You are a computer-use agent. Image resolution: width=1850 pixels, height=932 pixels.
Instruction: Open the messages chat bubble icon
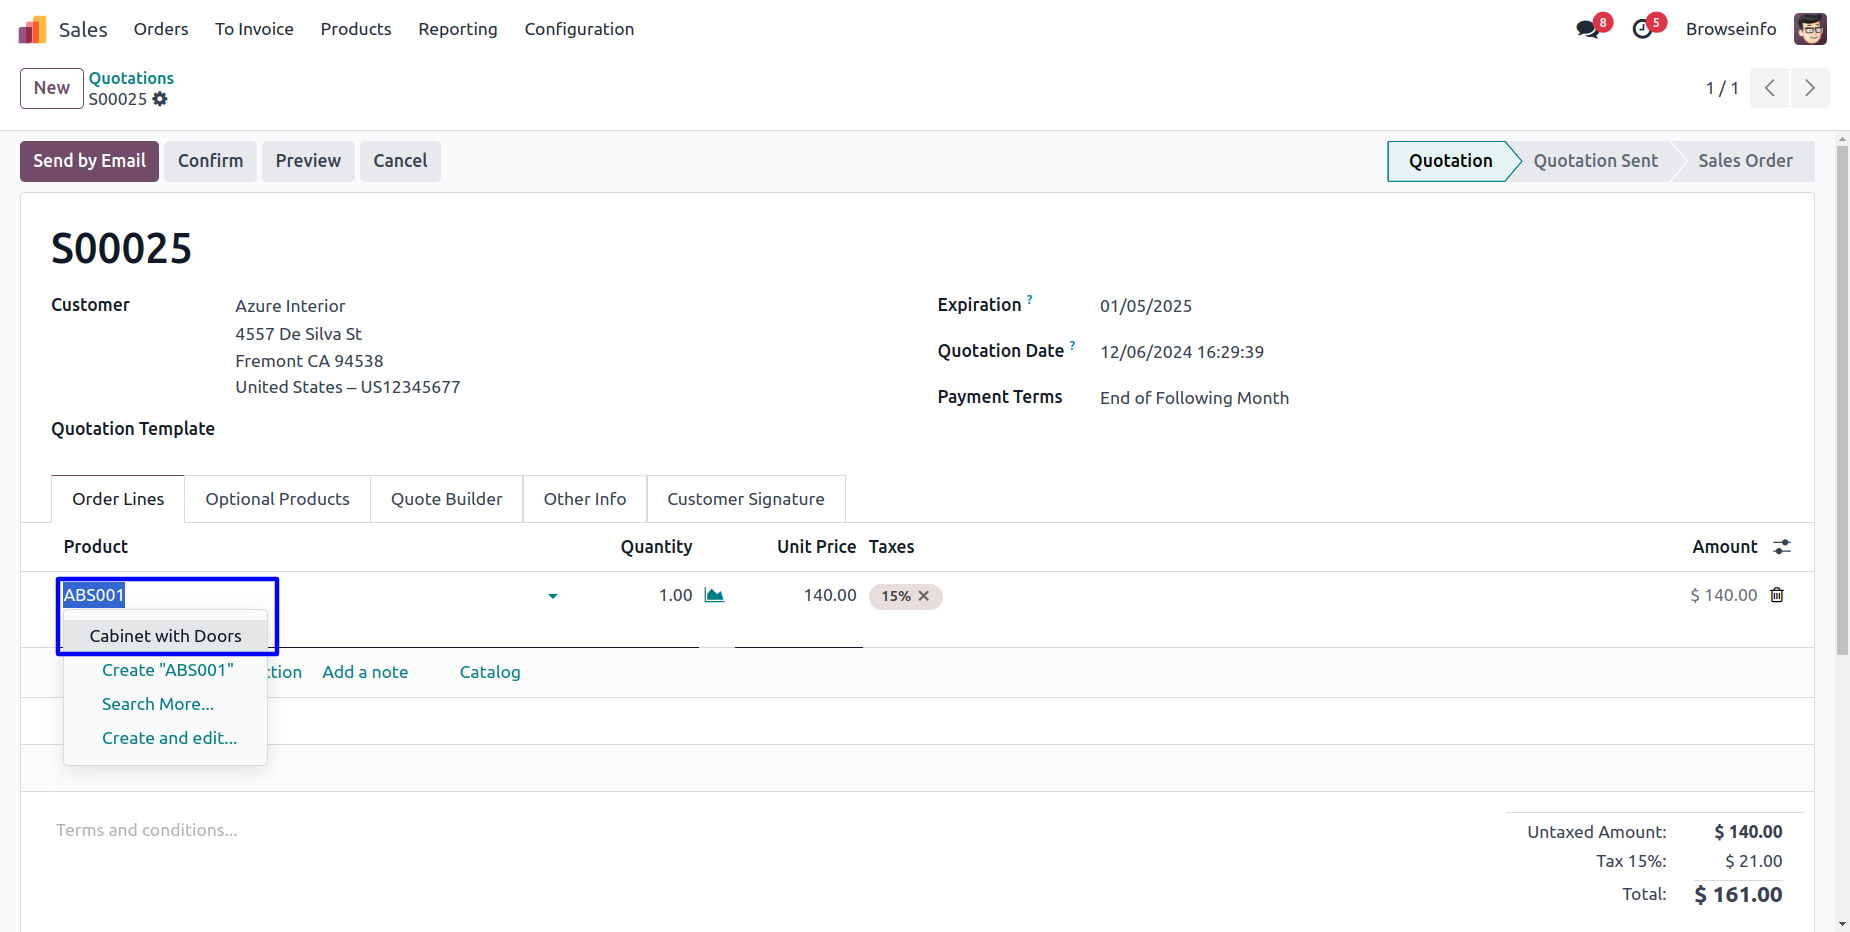click(1587, 29)
